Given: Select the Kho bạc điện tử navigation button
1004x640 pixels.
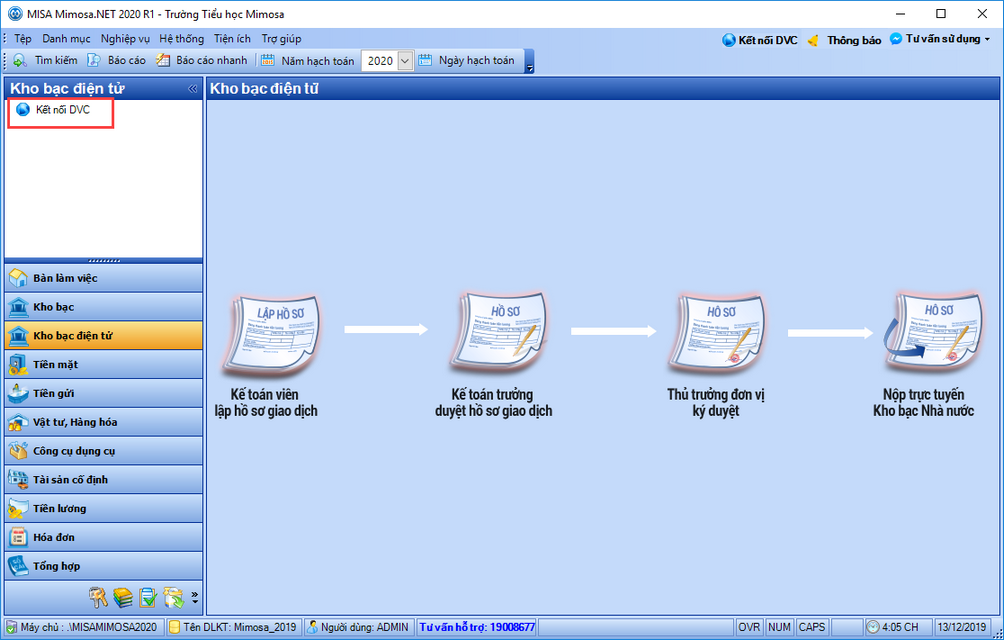Looking at the screenshot, I should [x=104, y=336].
